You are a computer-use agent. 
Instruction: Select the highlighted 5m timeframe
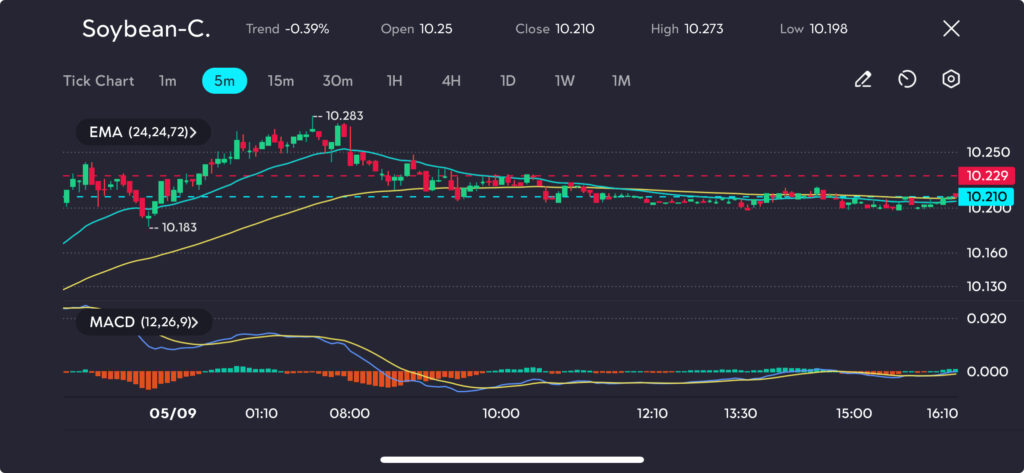pyautogui.click(x=224, y=81)
